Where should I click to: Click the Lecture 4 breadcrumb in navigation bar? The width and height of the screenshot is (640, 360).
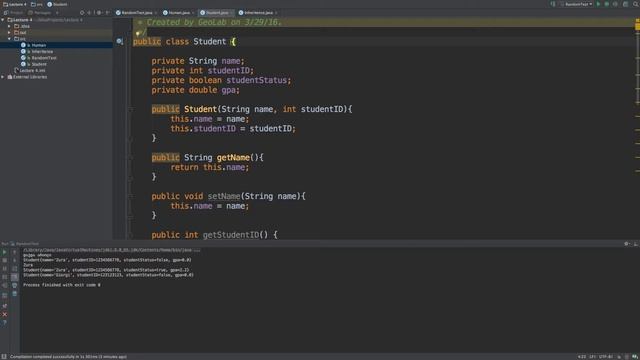15,4
